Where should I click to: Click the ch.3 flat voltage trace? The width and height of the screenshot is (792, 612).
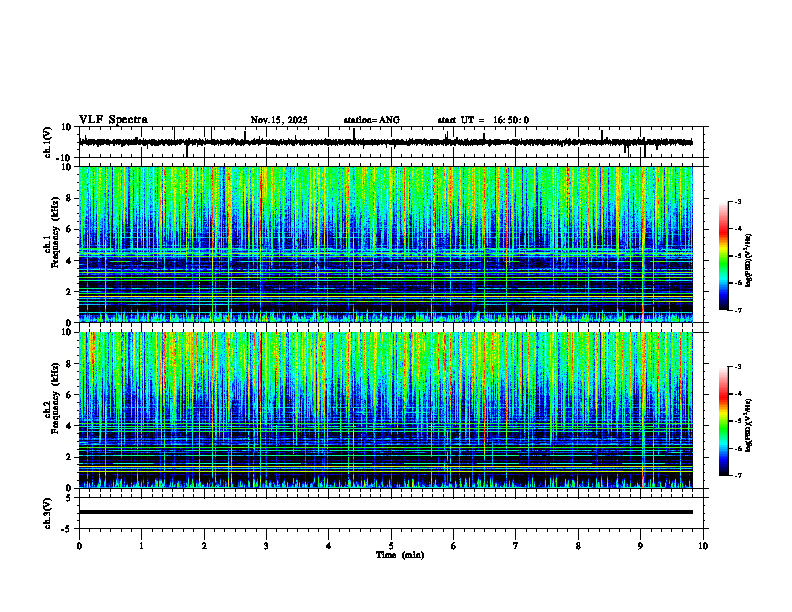pos(386,512)
